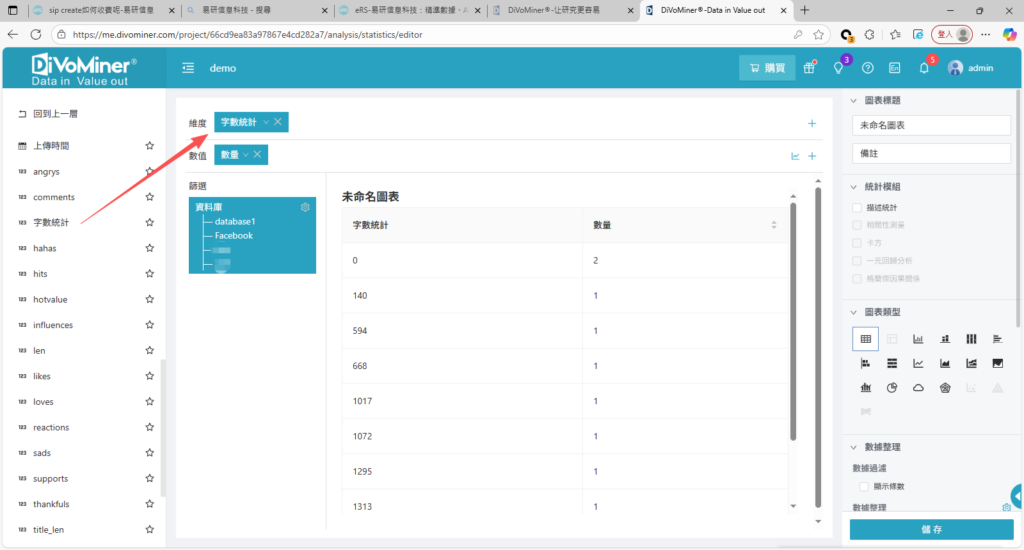Open the notification bell icon

pos(924,68)
